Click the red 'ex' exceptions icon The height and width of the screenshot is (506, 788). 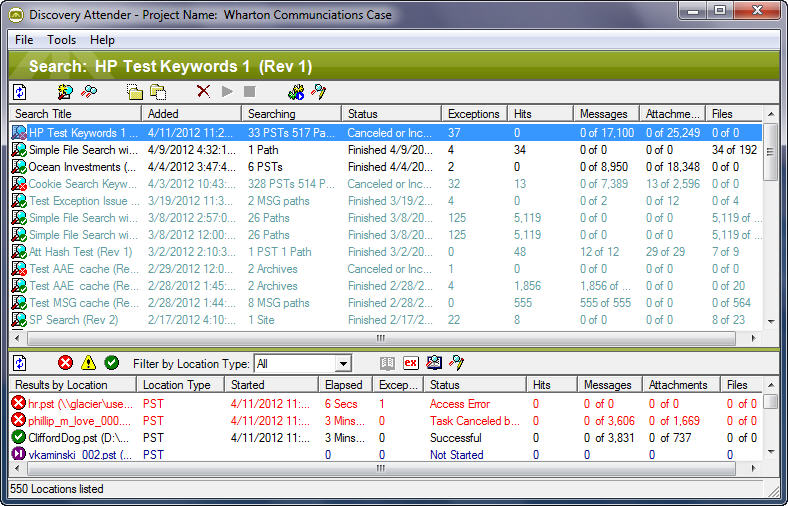click(x=411, y=363)
